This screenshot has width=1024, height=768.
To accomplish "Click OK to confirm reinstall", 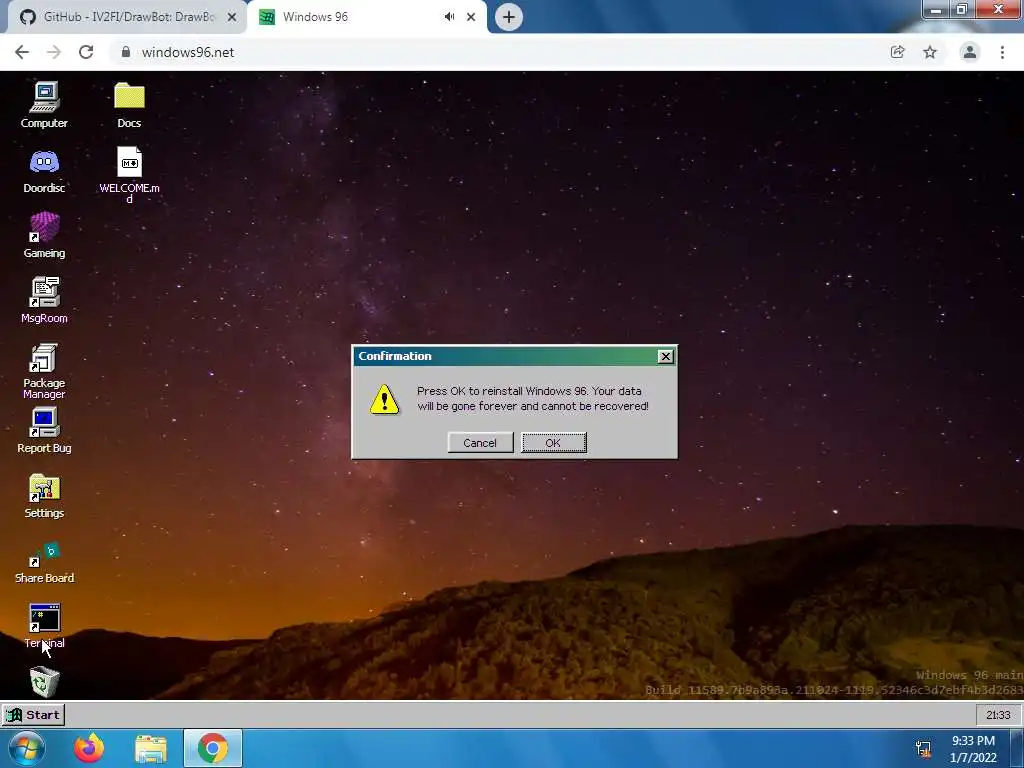I will point(553,443).
